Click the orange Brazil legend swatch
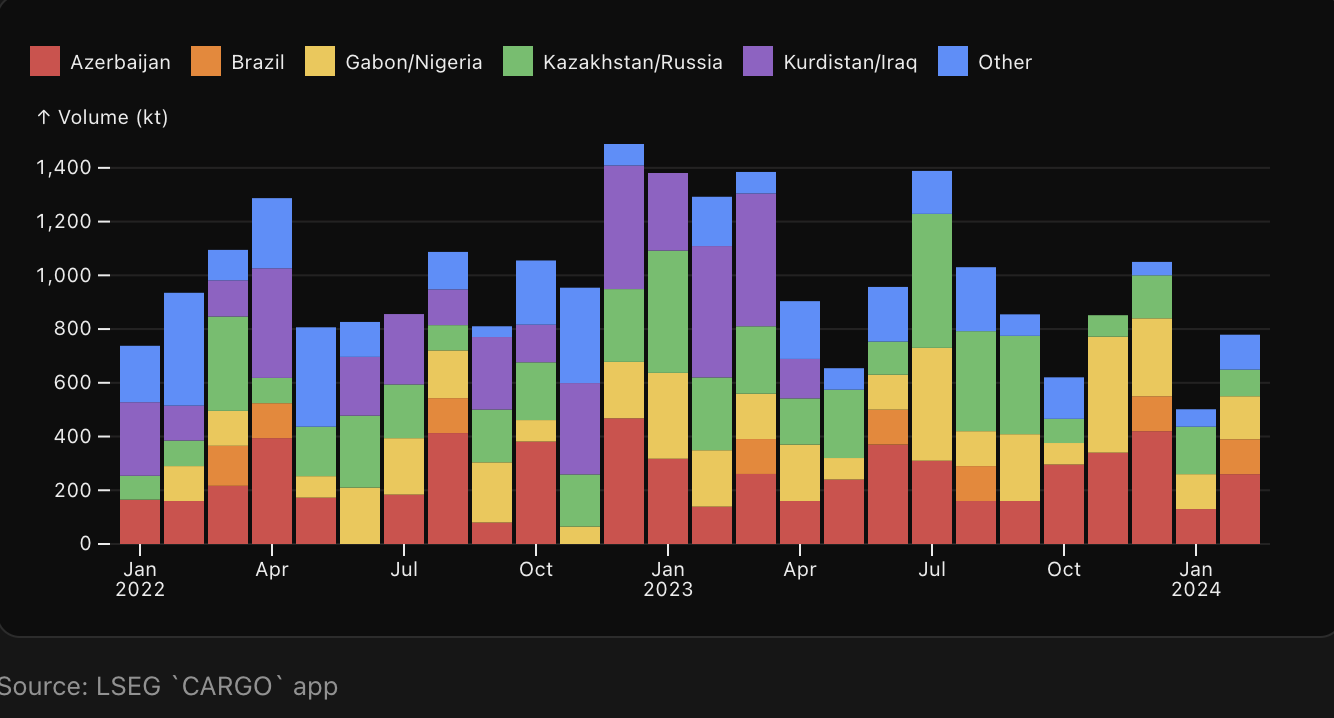The image size is (1334, 718). (206, 62)
